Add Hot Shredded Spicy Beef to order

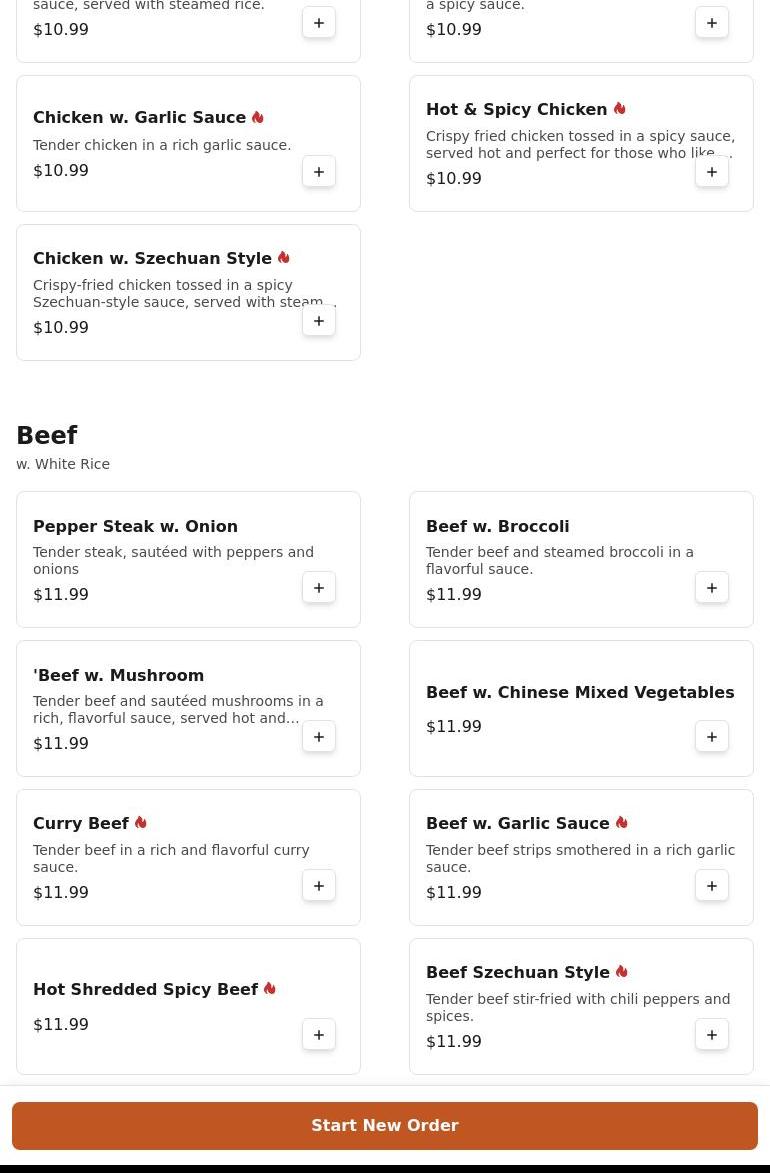319,1035
